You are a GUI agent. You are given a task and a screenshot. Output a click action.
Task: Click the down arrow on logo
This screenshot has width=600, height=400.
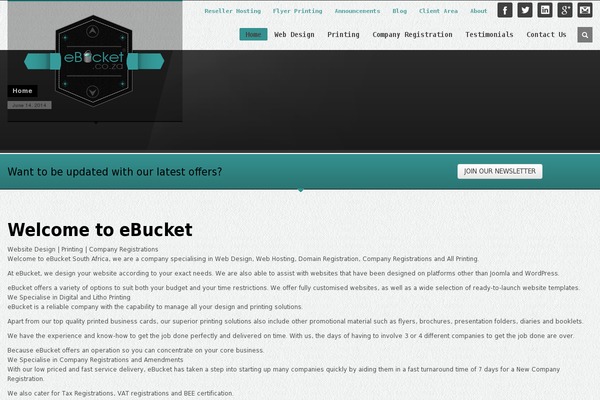(x=92, y=92)
